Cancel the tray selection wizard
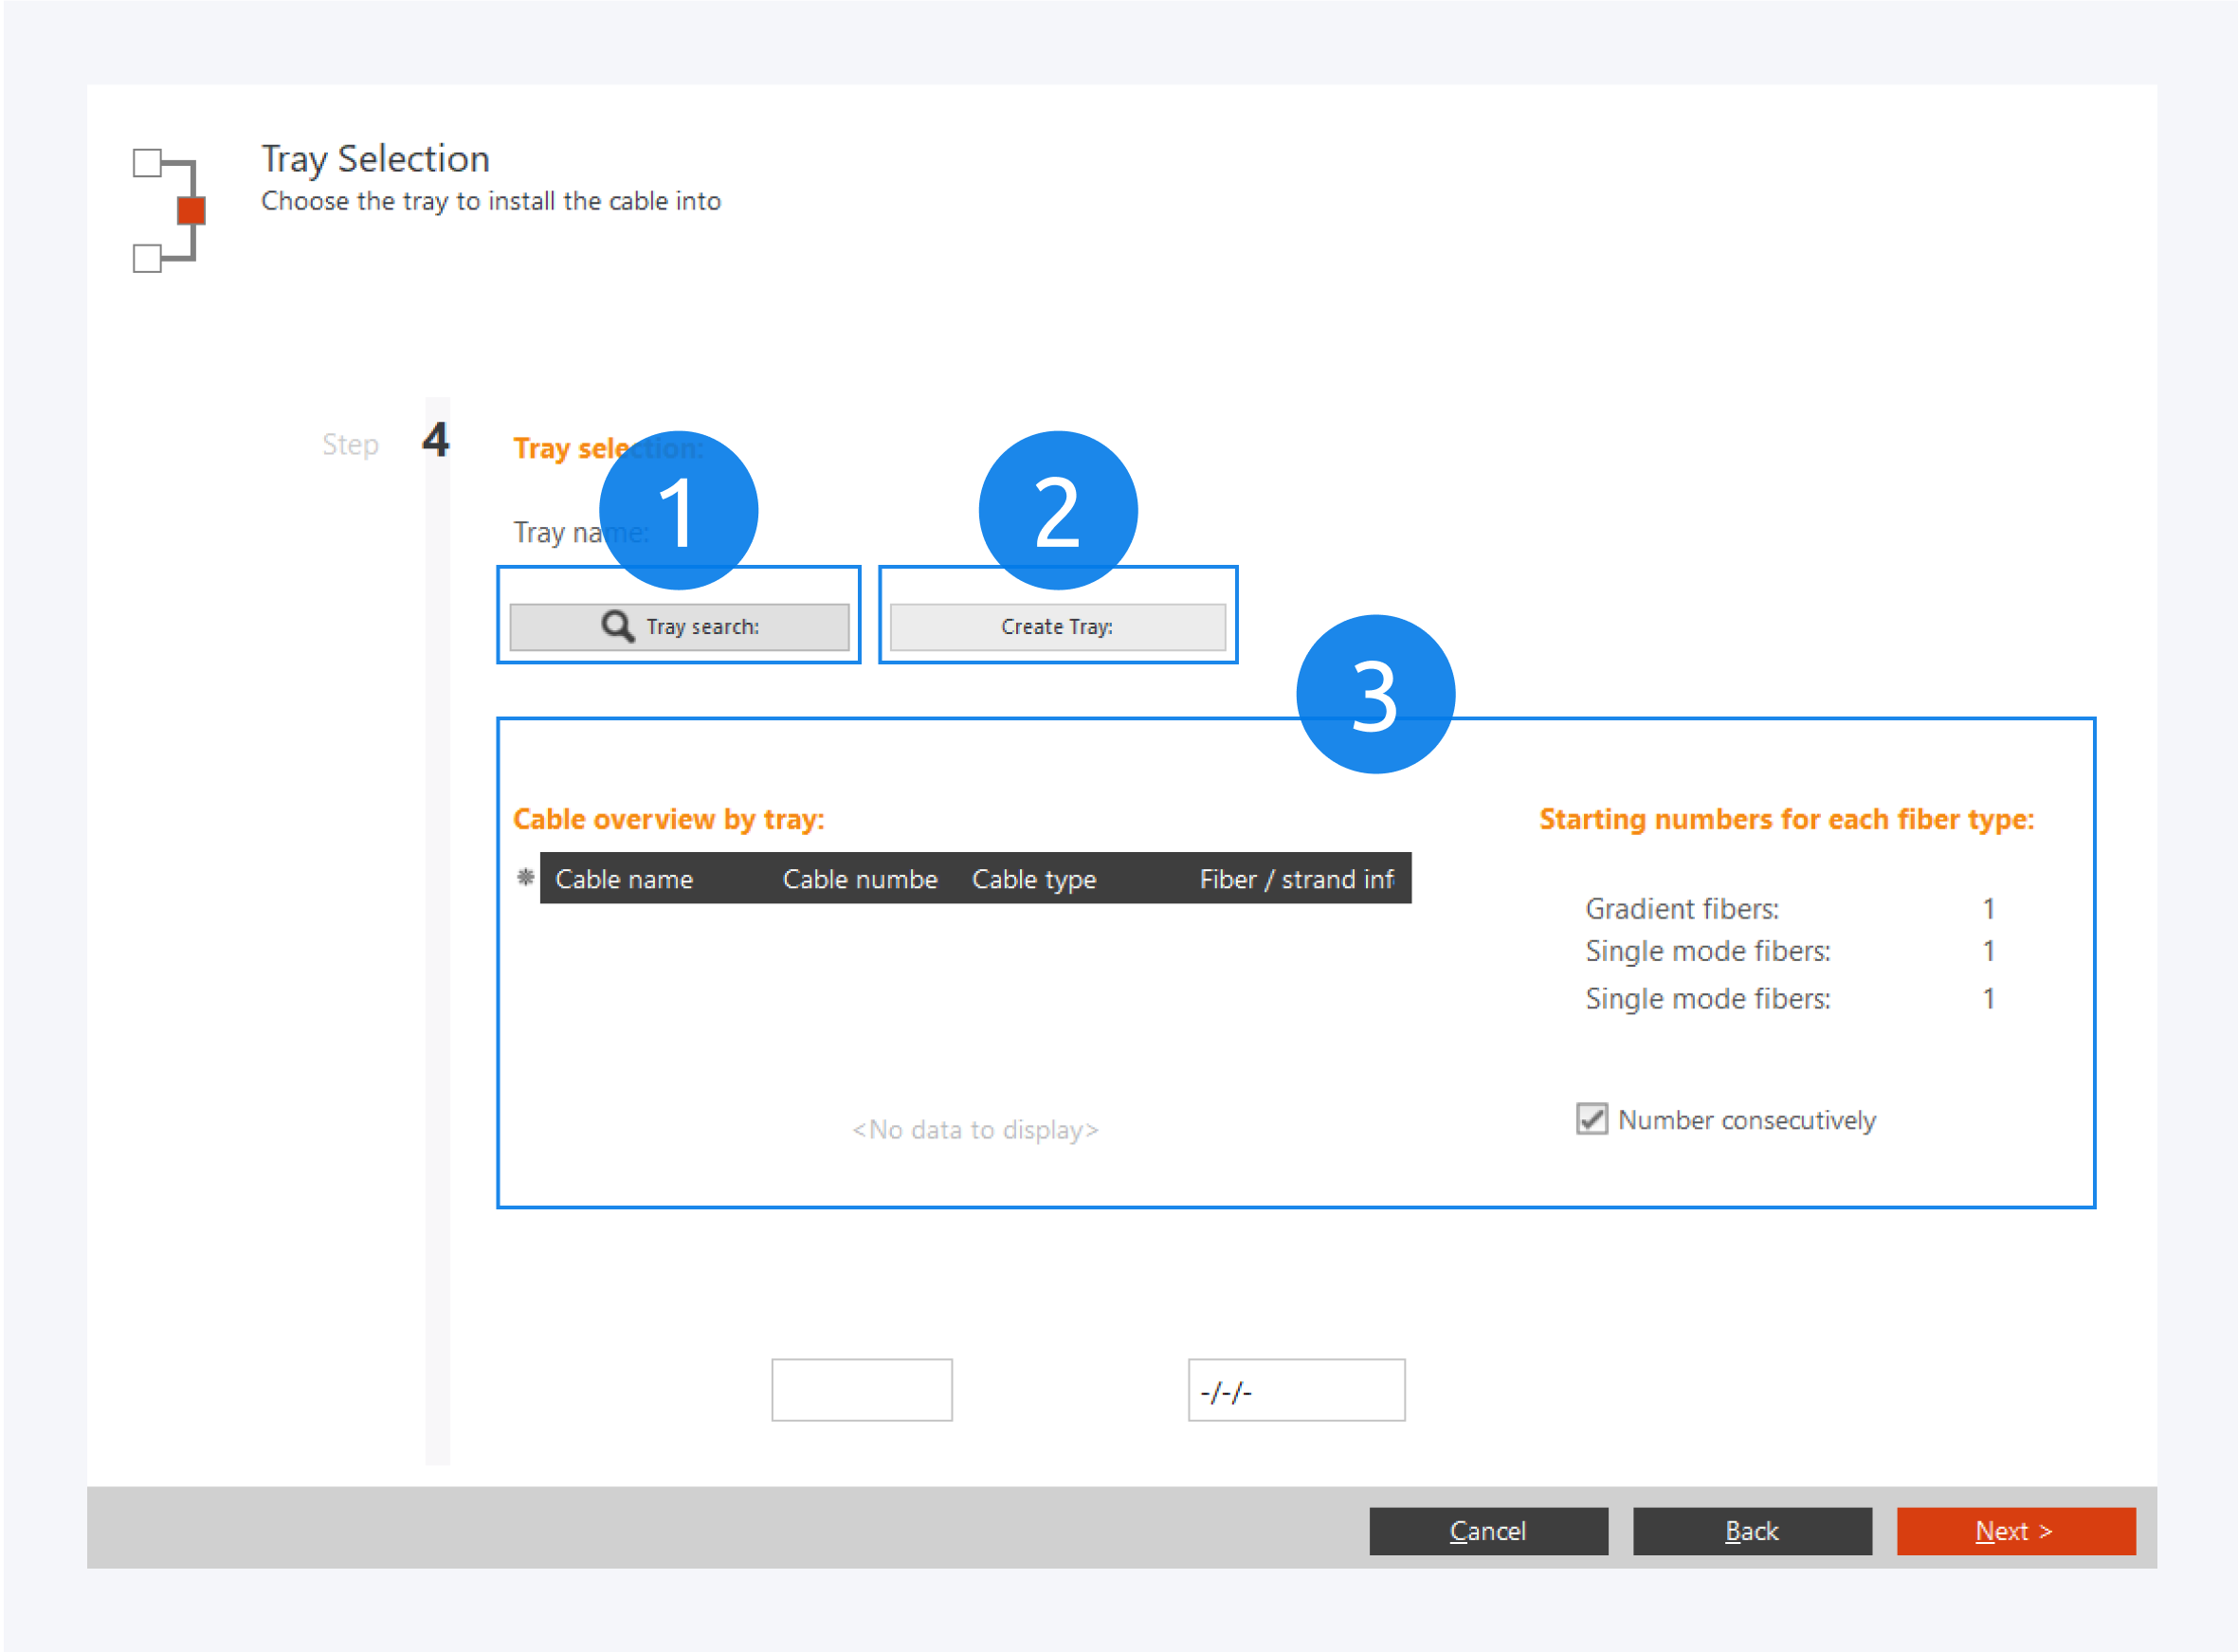The height and width of the screenshot is (1652, 2238). click(1487, 1531)
